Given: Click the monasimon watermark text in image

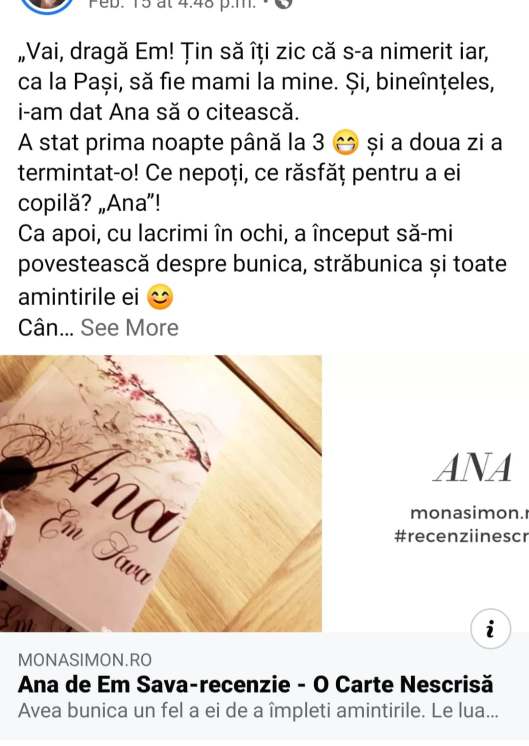Looking at the screenshot, I should (x=469, y=513).
